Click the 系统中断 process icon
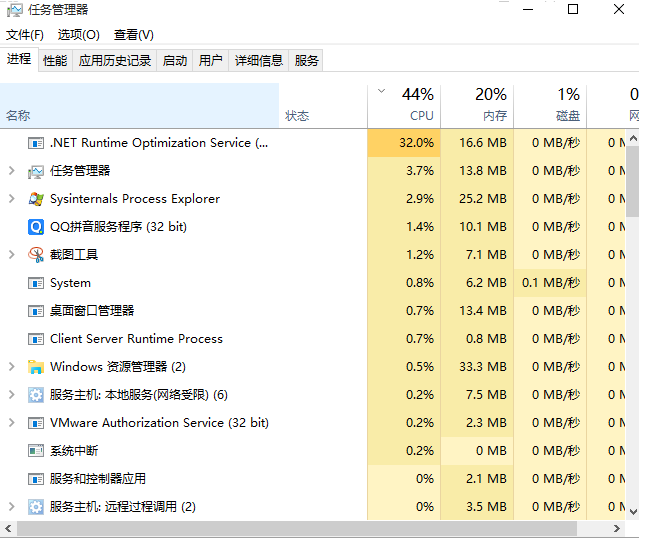 click(x=36, y=451)
